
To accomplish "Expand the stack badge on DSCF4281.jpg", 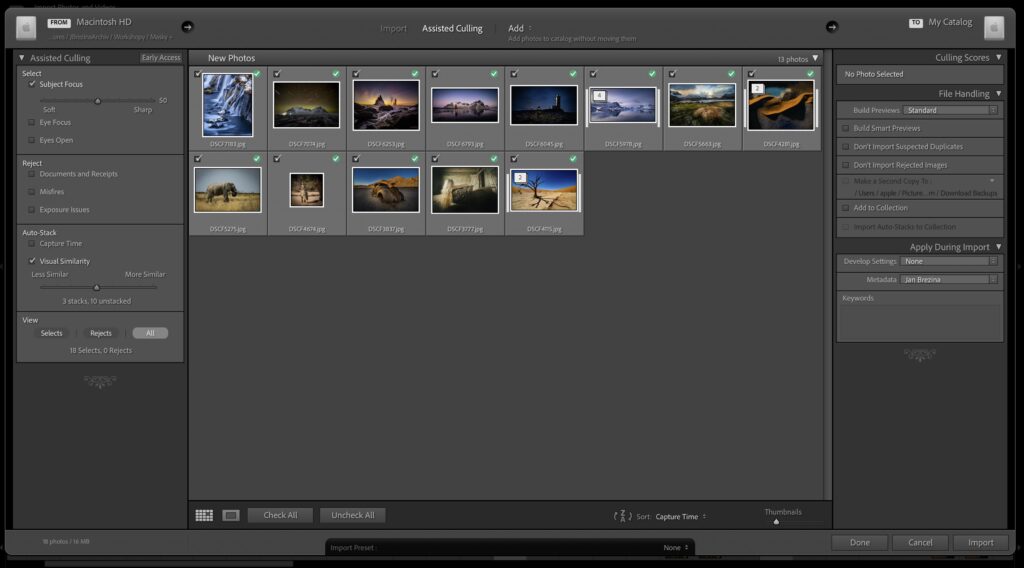I will [x=757, y=88].
